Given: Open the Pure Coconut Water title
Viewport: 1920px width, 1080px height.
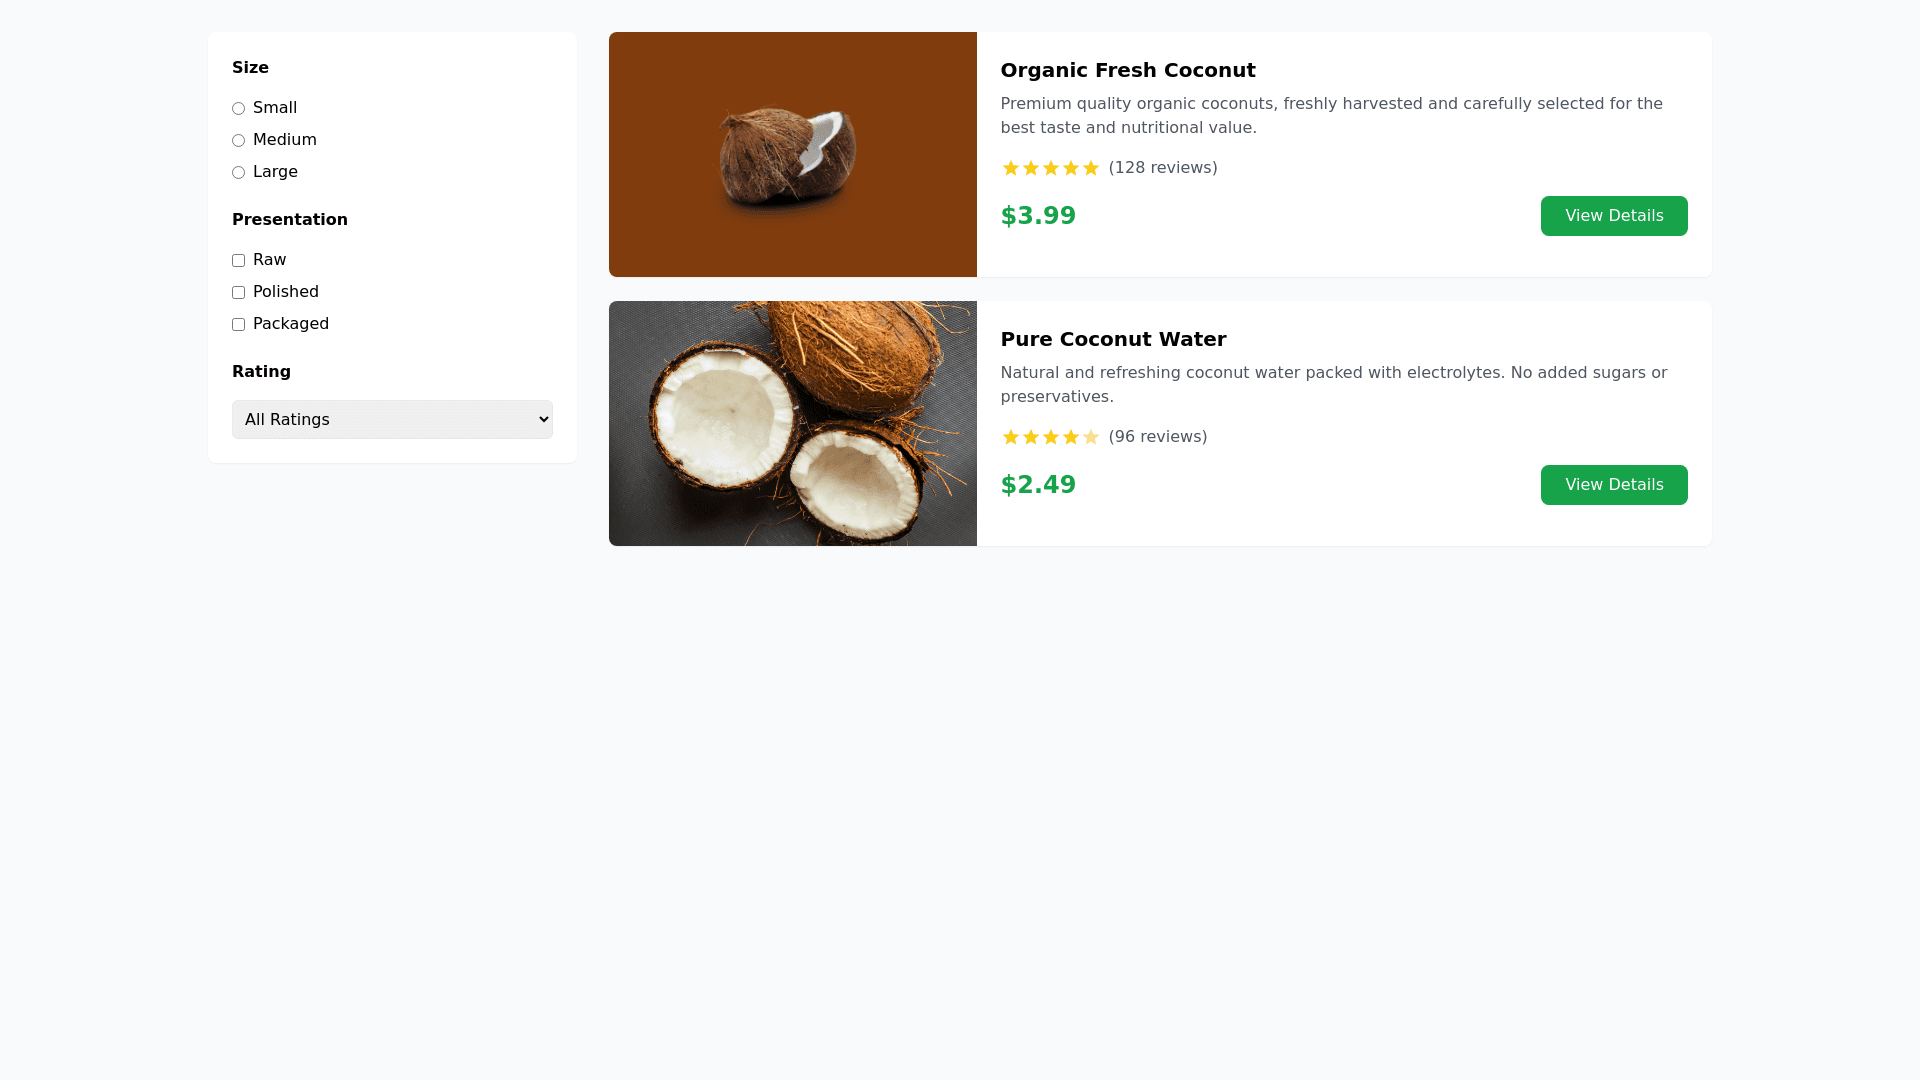Looking at the screenshot, I should (1113, 339).
